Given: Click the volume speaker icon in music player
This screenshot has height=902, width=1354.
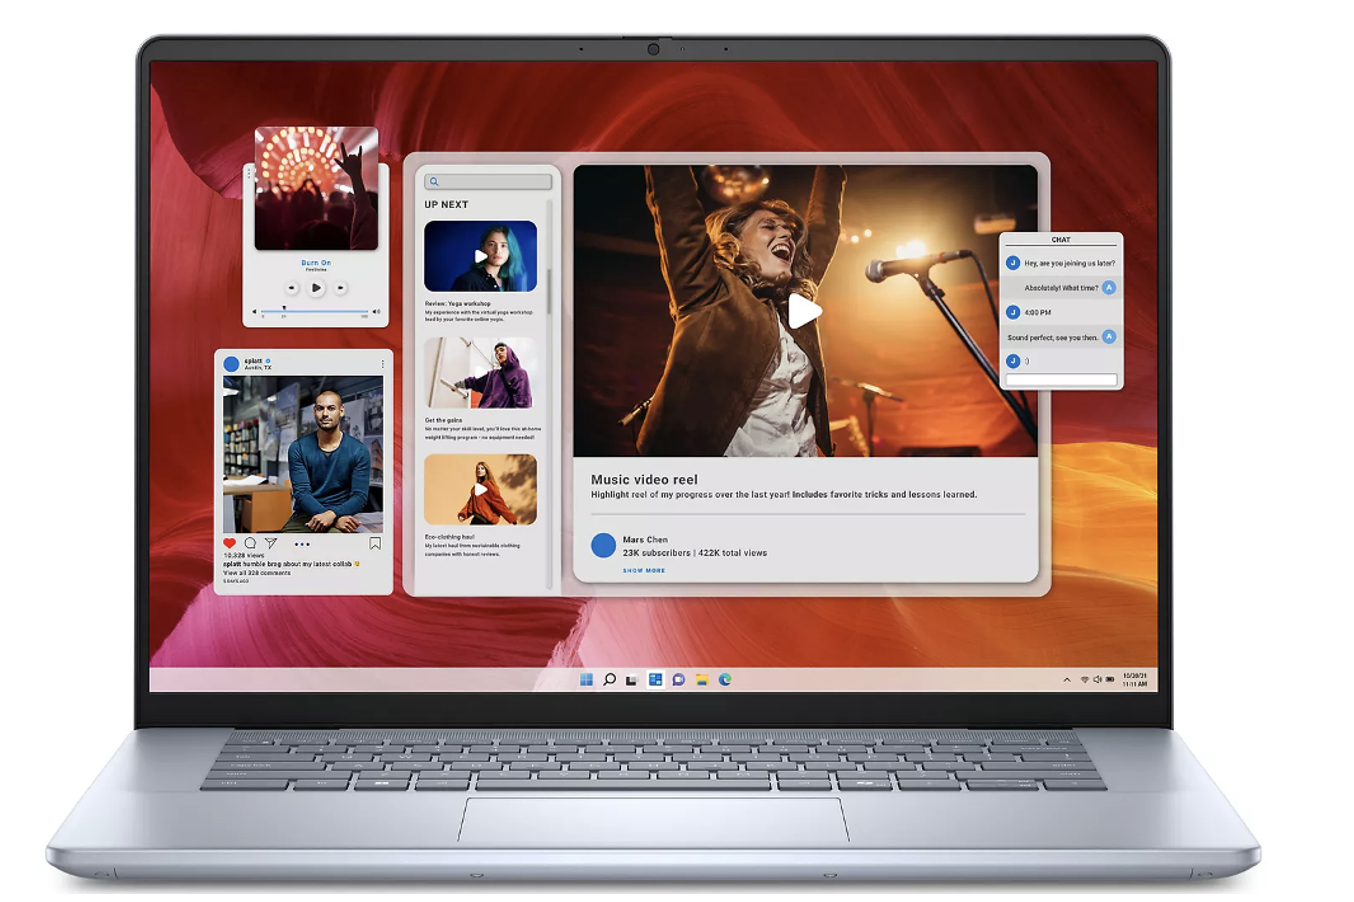Looking at the screenshot, I should [x=376, y=311].
